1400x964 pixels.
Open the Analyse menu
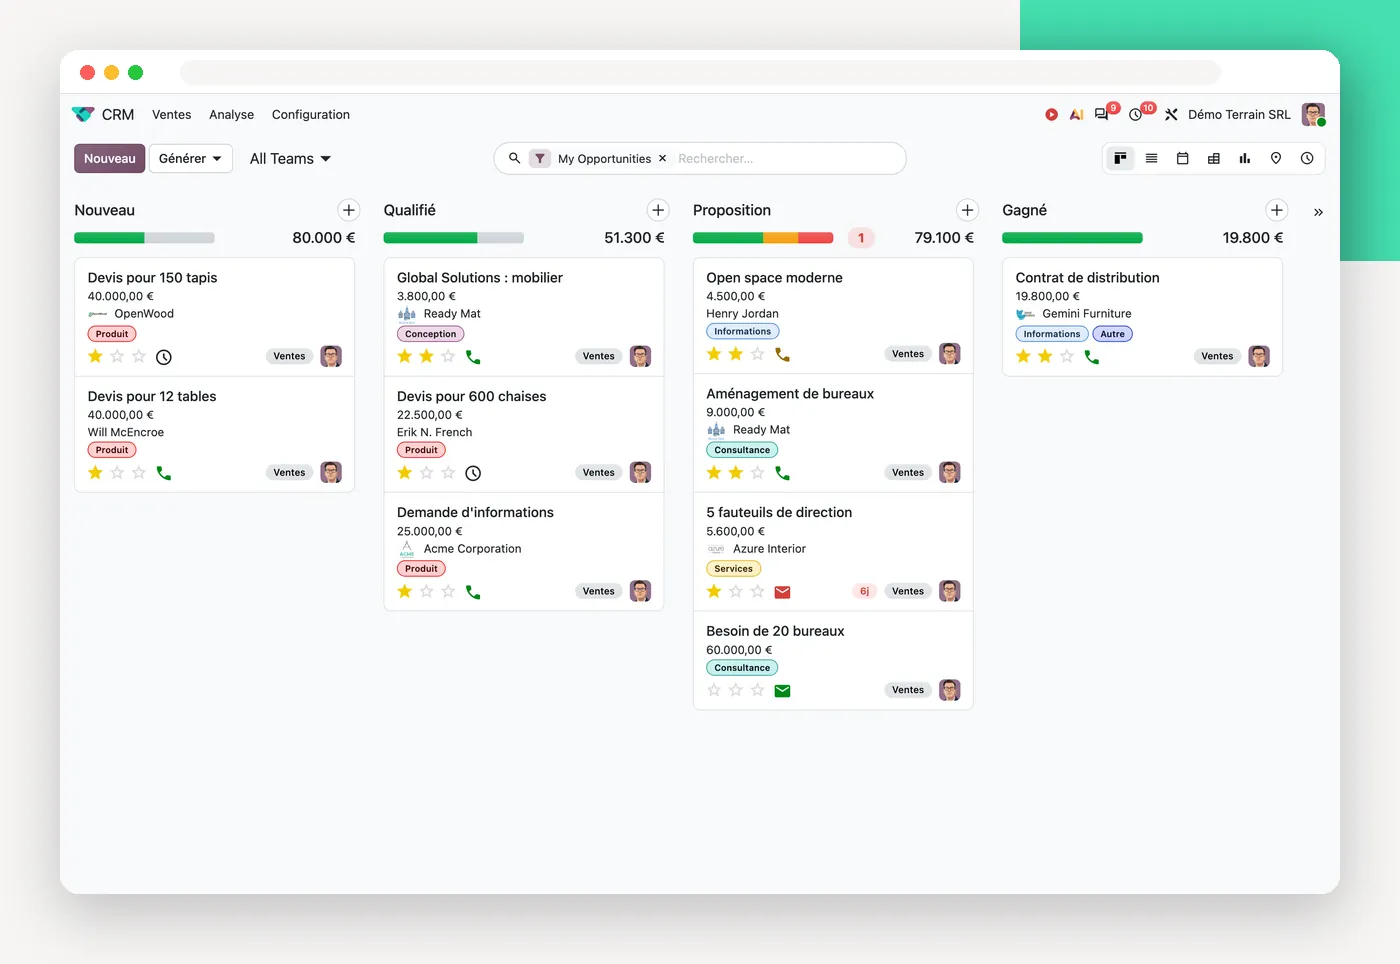pos(232,115)
